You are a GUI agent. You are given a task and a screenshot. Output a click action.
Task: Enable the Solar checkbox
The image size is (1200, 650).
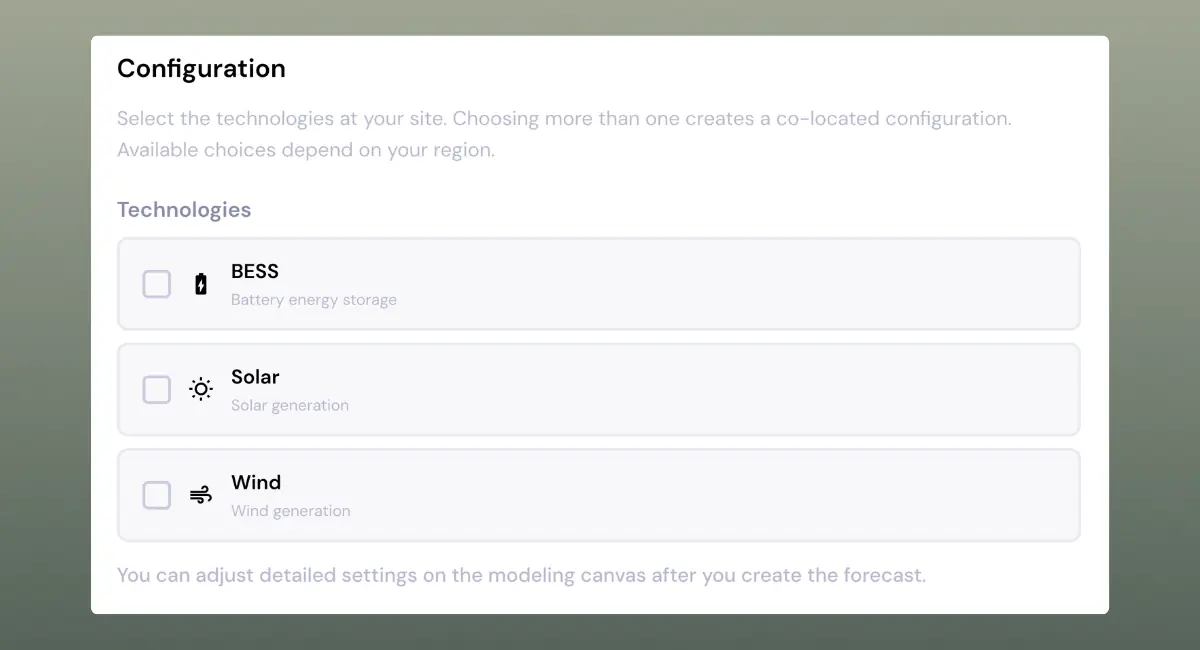157,389
